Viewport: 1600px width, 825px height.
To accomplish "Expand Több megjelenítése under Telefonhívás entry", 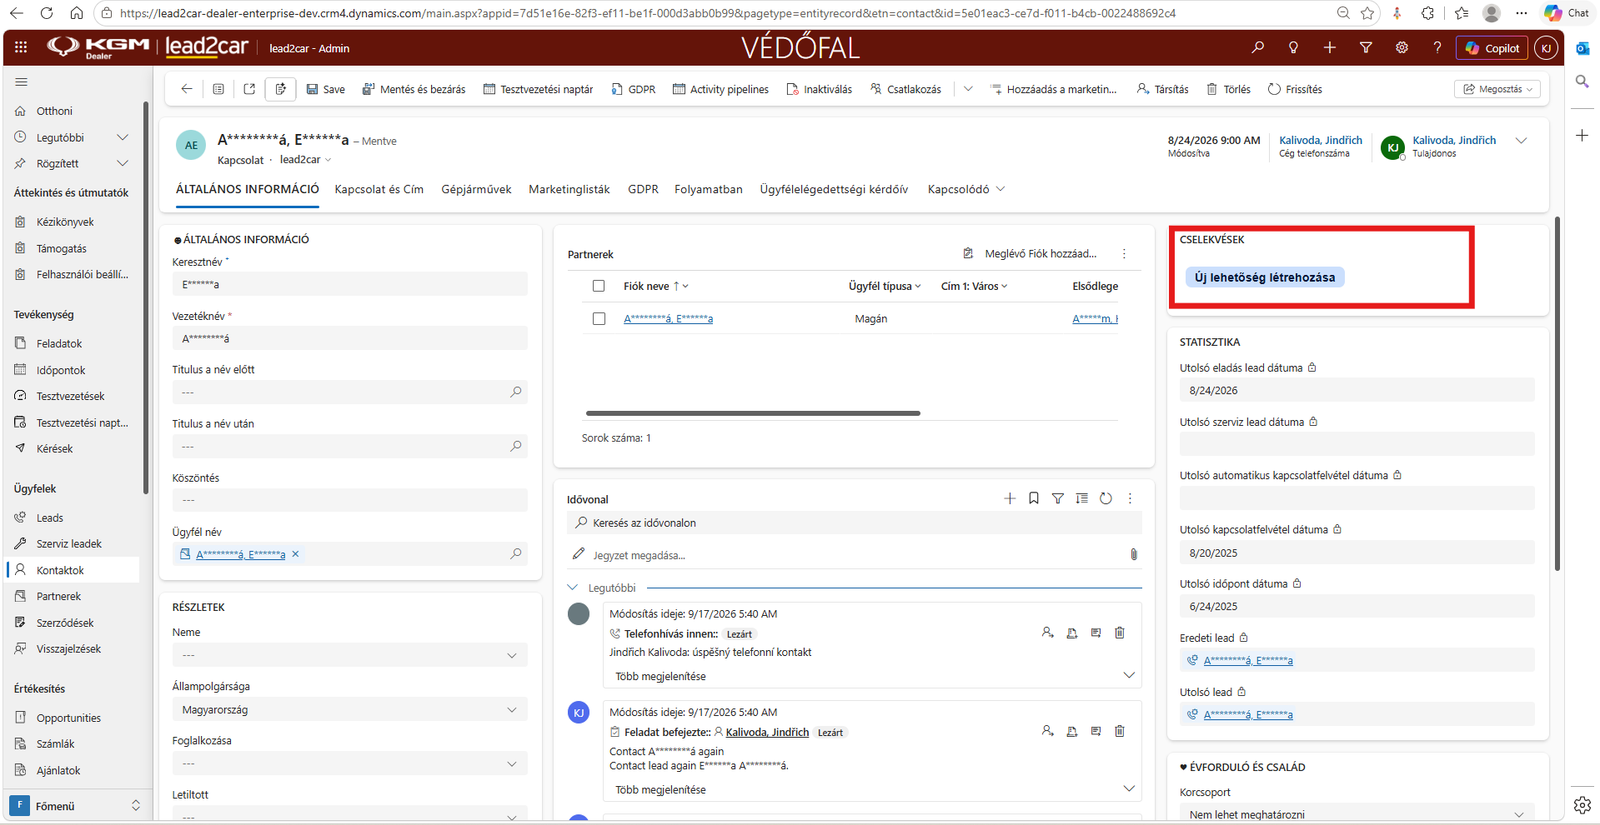I will coord(870,676).
